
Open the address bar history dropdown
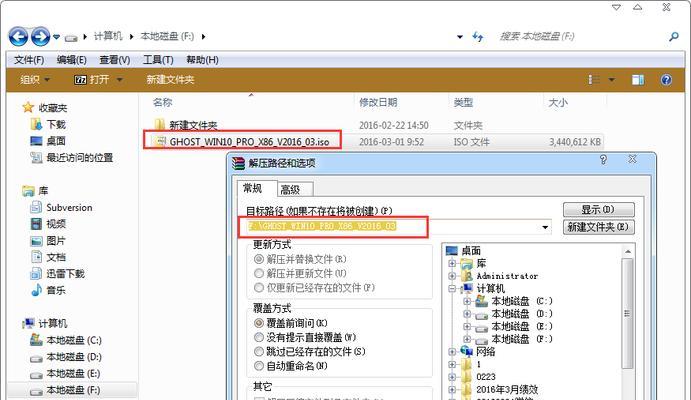click(460, 37)
